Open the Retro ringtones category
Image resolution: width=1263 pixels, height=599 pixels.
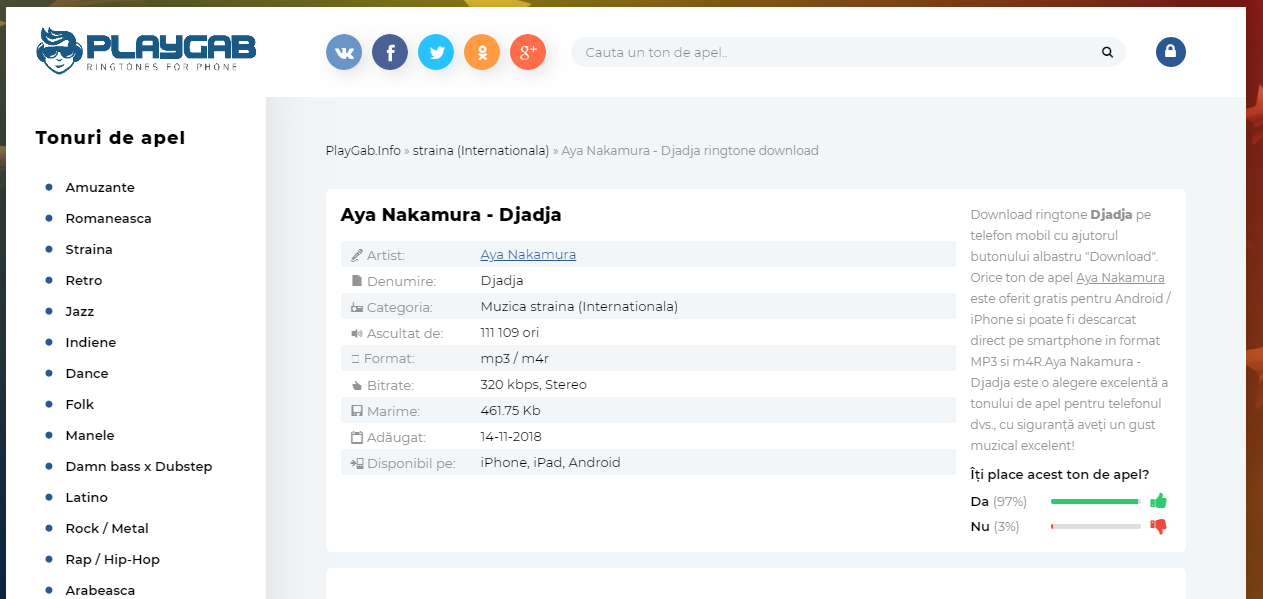[x=84, y=280]
